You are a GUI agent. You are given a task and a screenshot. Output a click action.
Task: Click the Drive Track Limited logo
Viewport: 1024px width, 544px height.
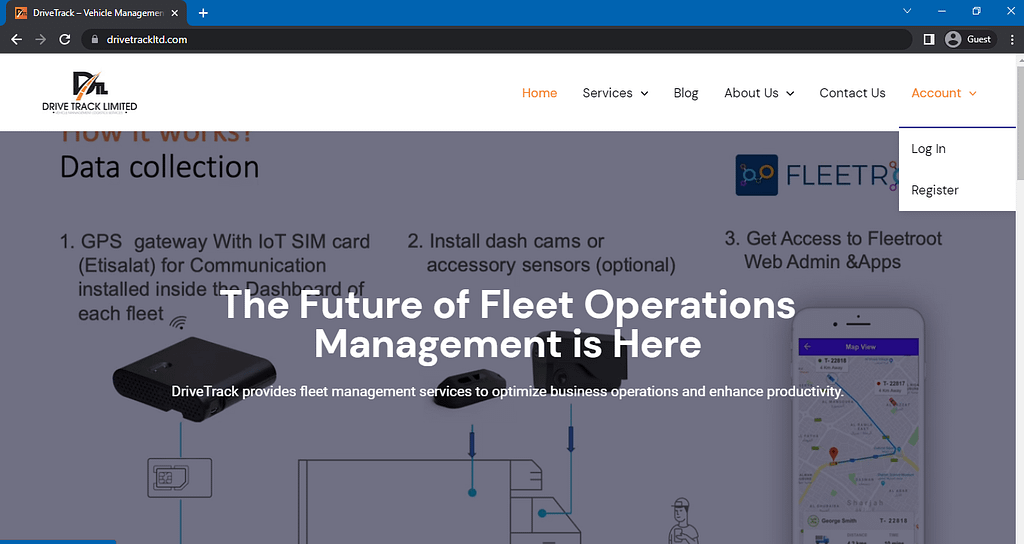(89, 93)
